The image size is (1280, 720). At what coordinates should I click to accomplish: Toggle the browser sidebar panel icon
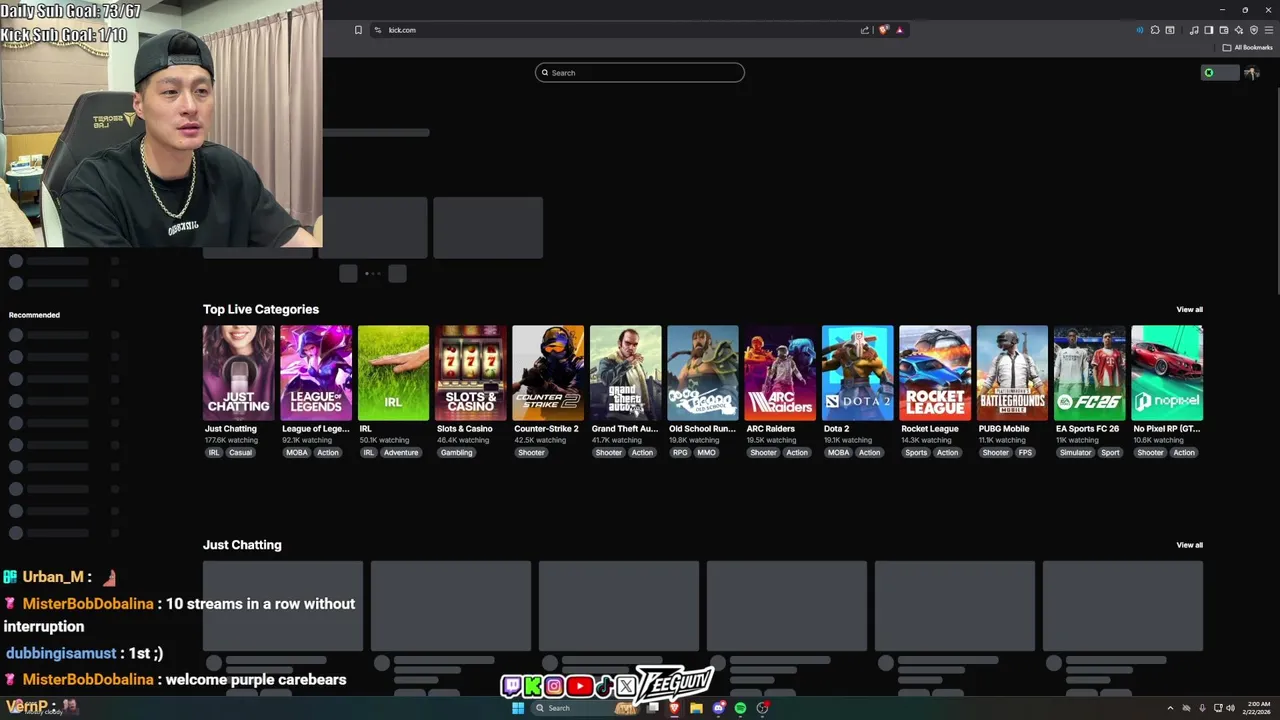[x=1209, y=30]
